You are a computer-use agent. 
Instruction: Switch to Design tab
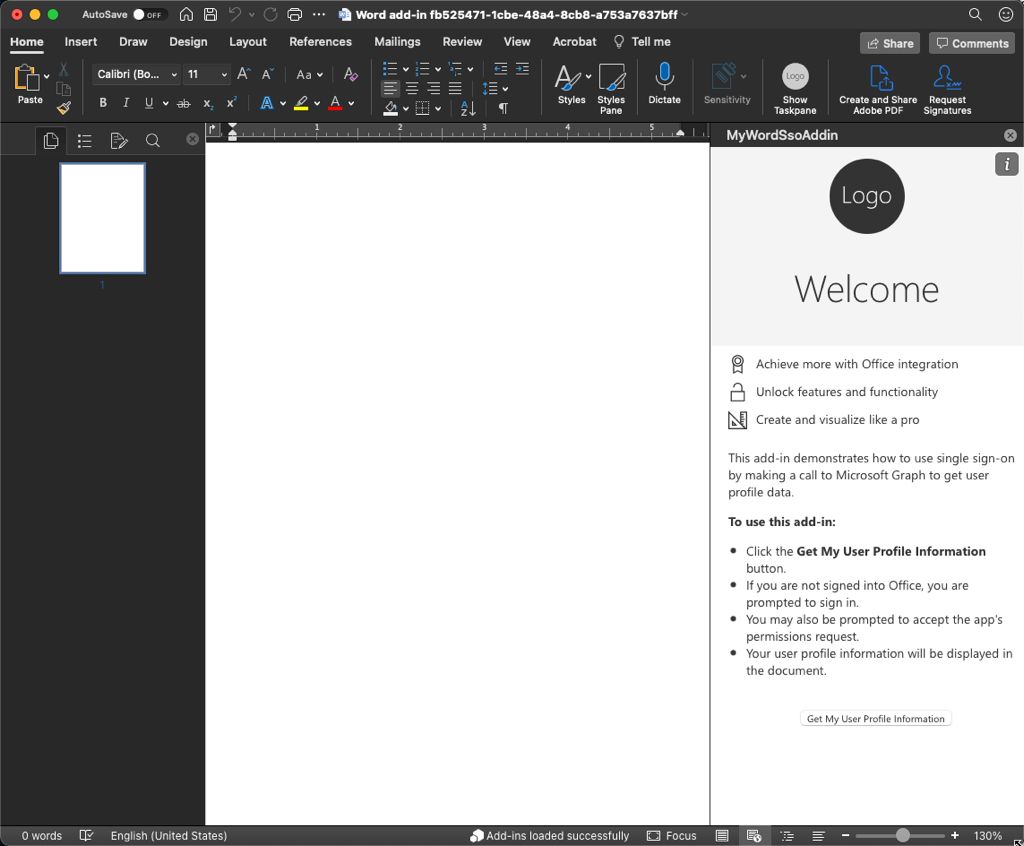pyautogui.click(x=188, y=42)
